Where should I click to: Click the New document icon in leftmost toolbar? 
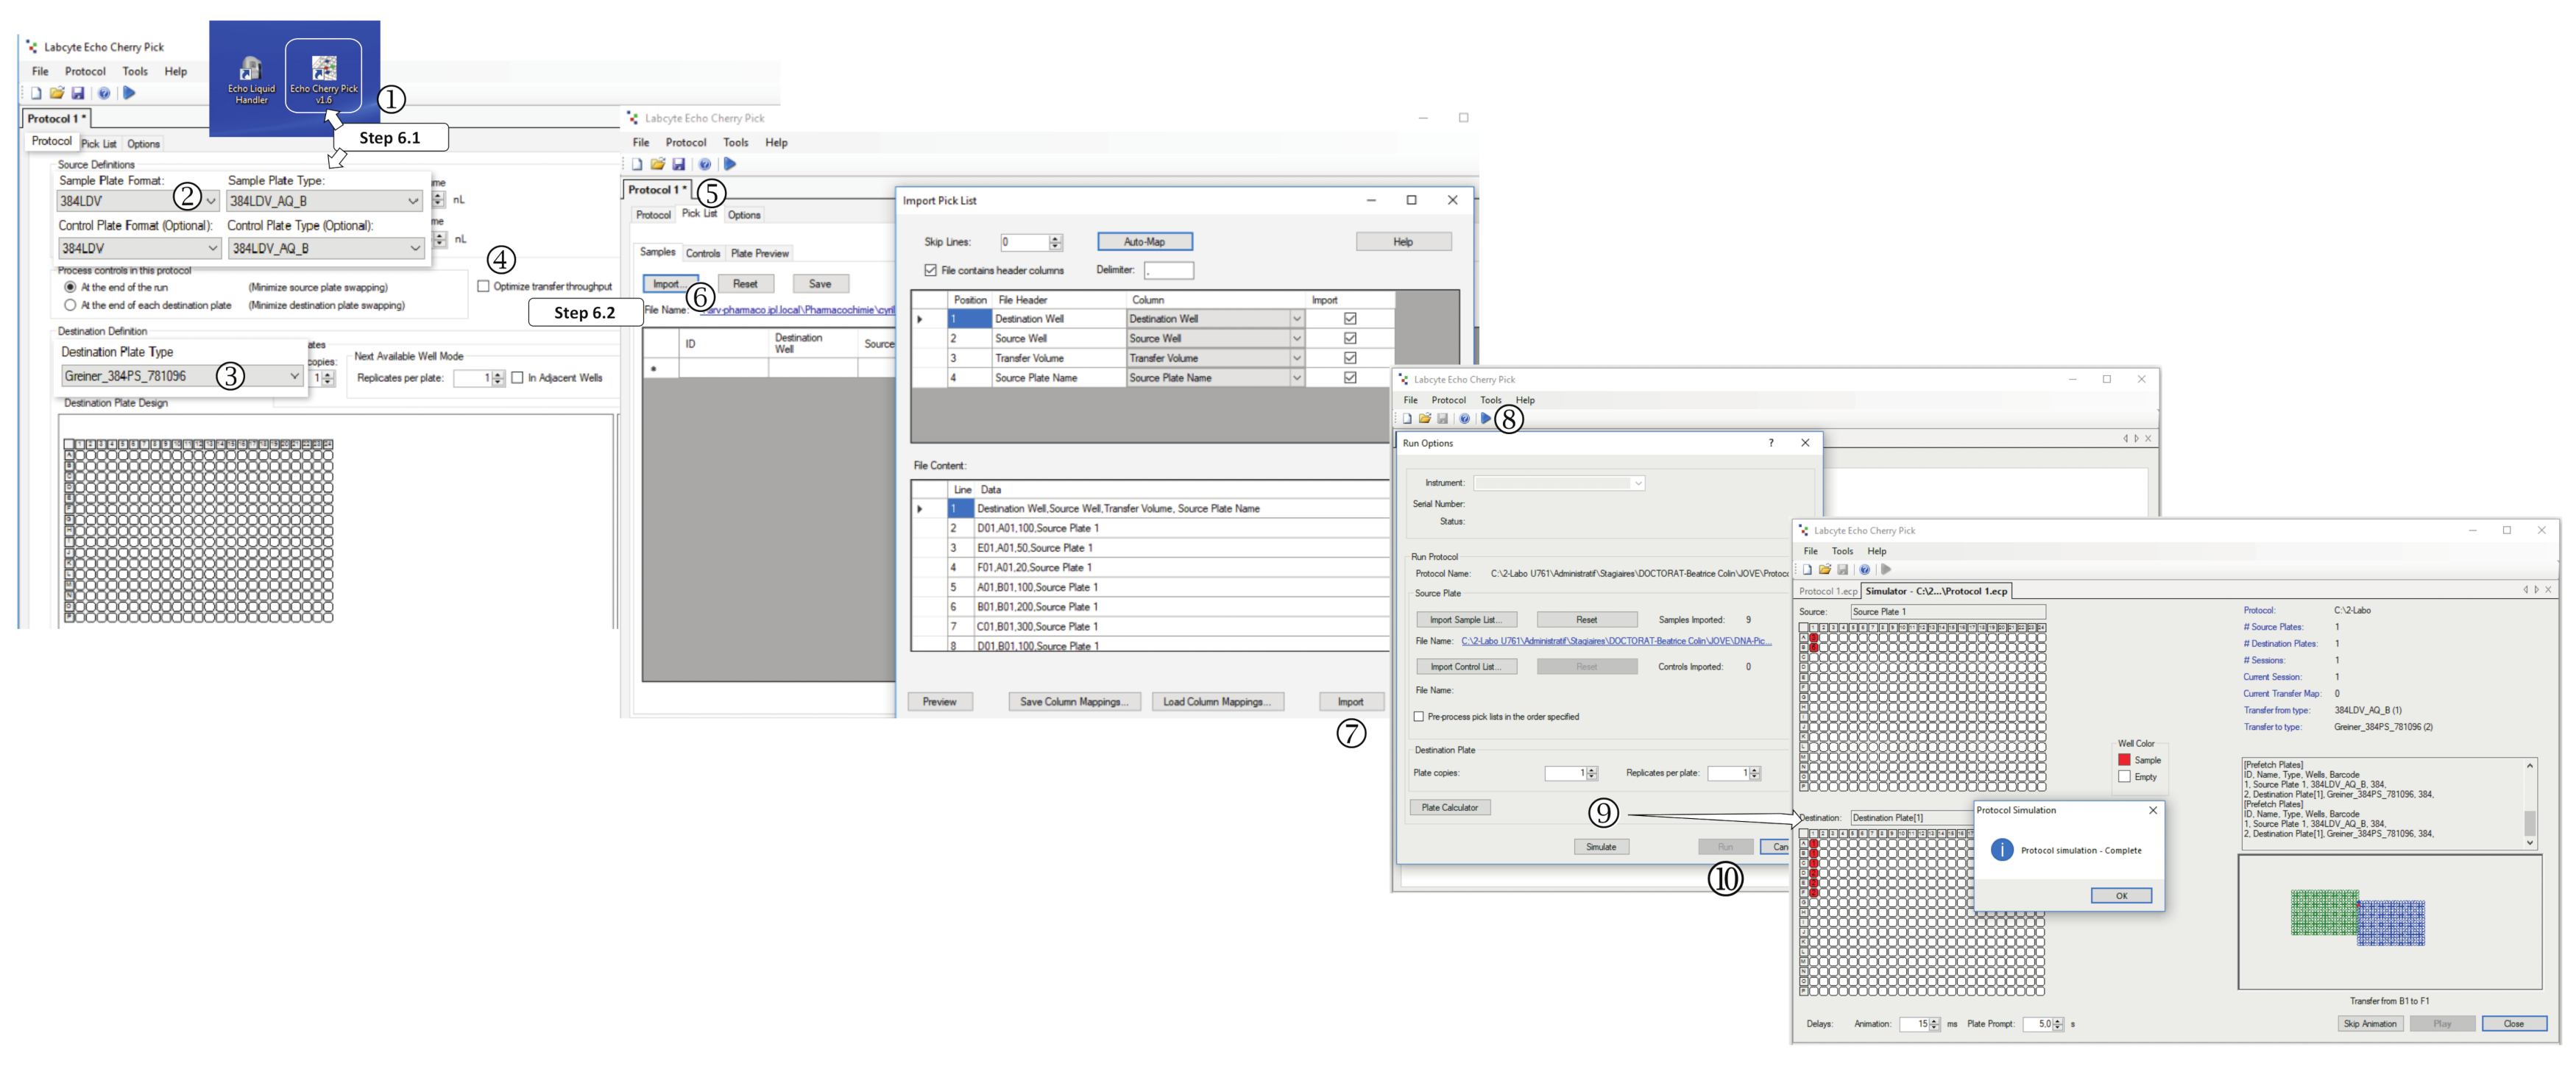(36, 93)
